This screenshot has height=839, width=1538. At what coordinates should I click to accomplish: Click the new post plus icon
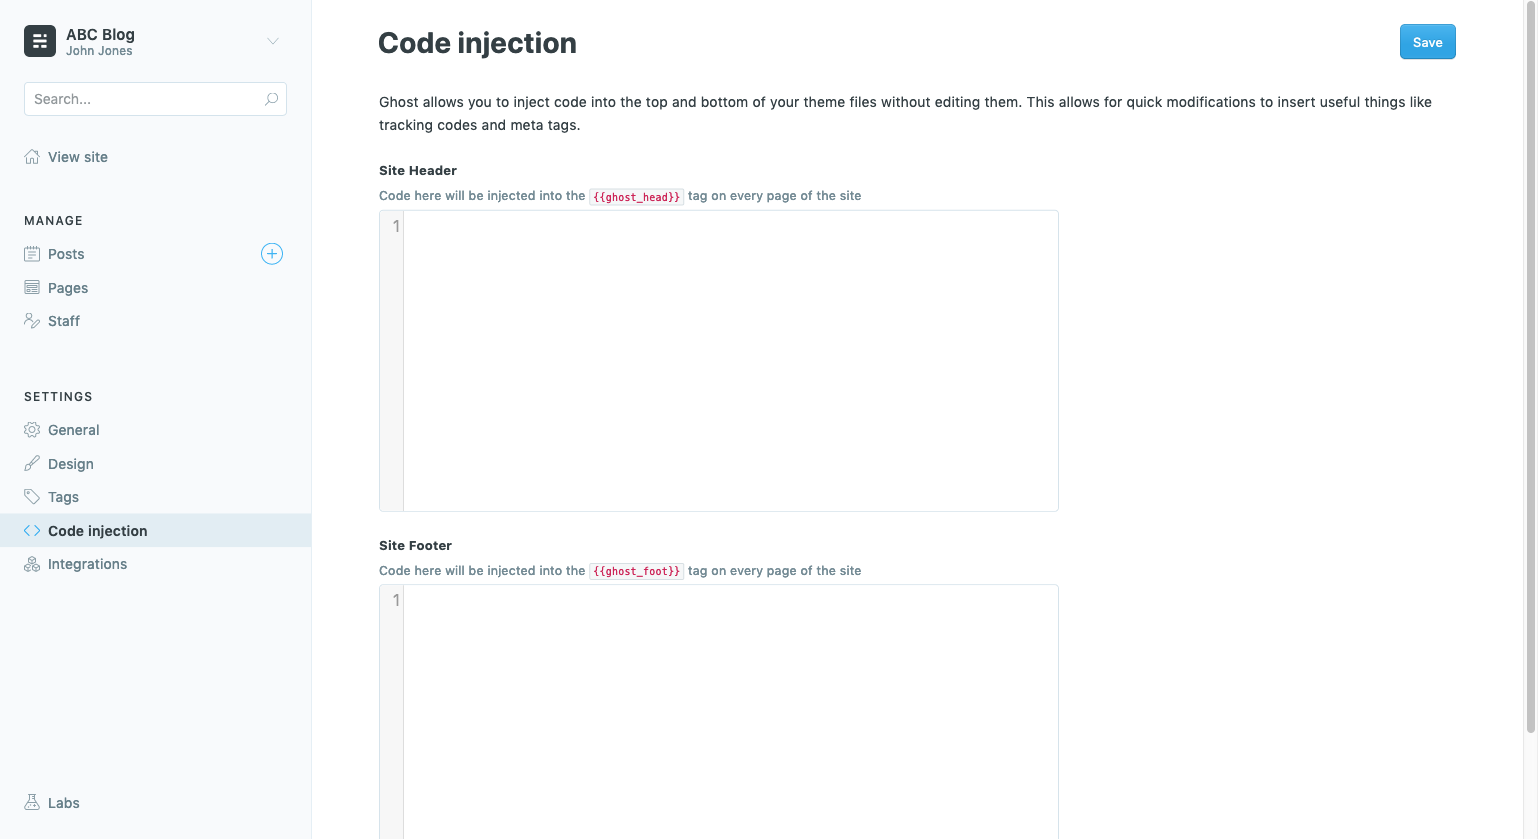click(272, 254)
